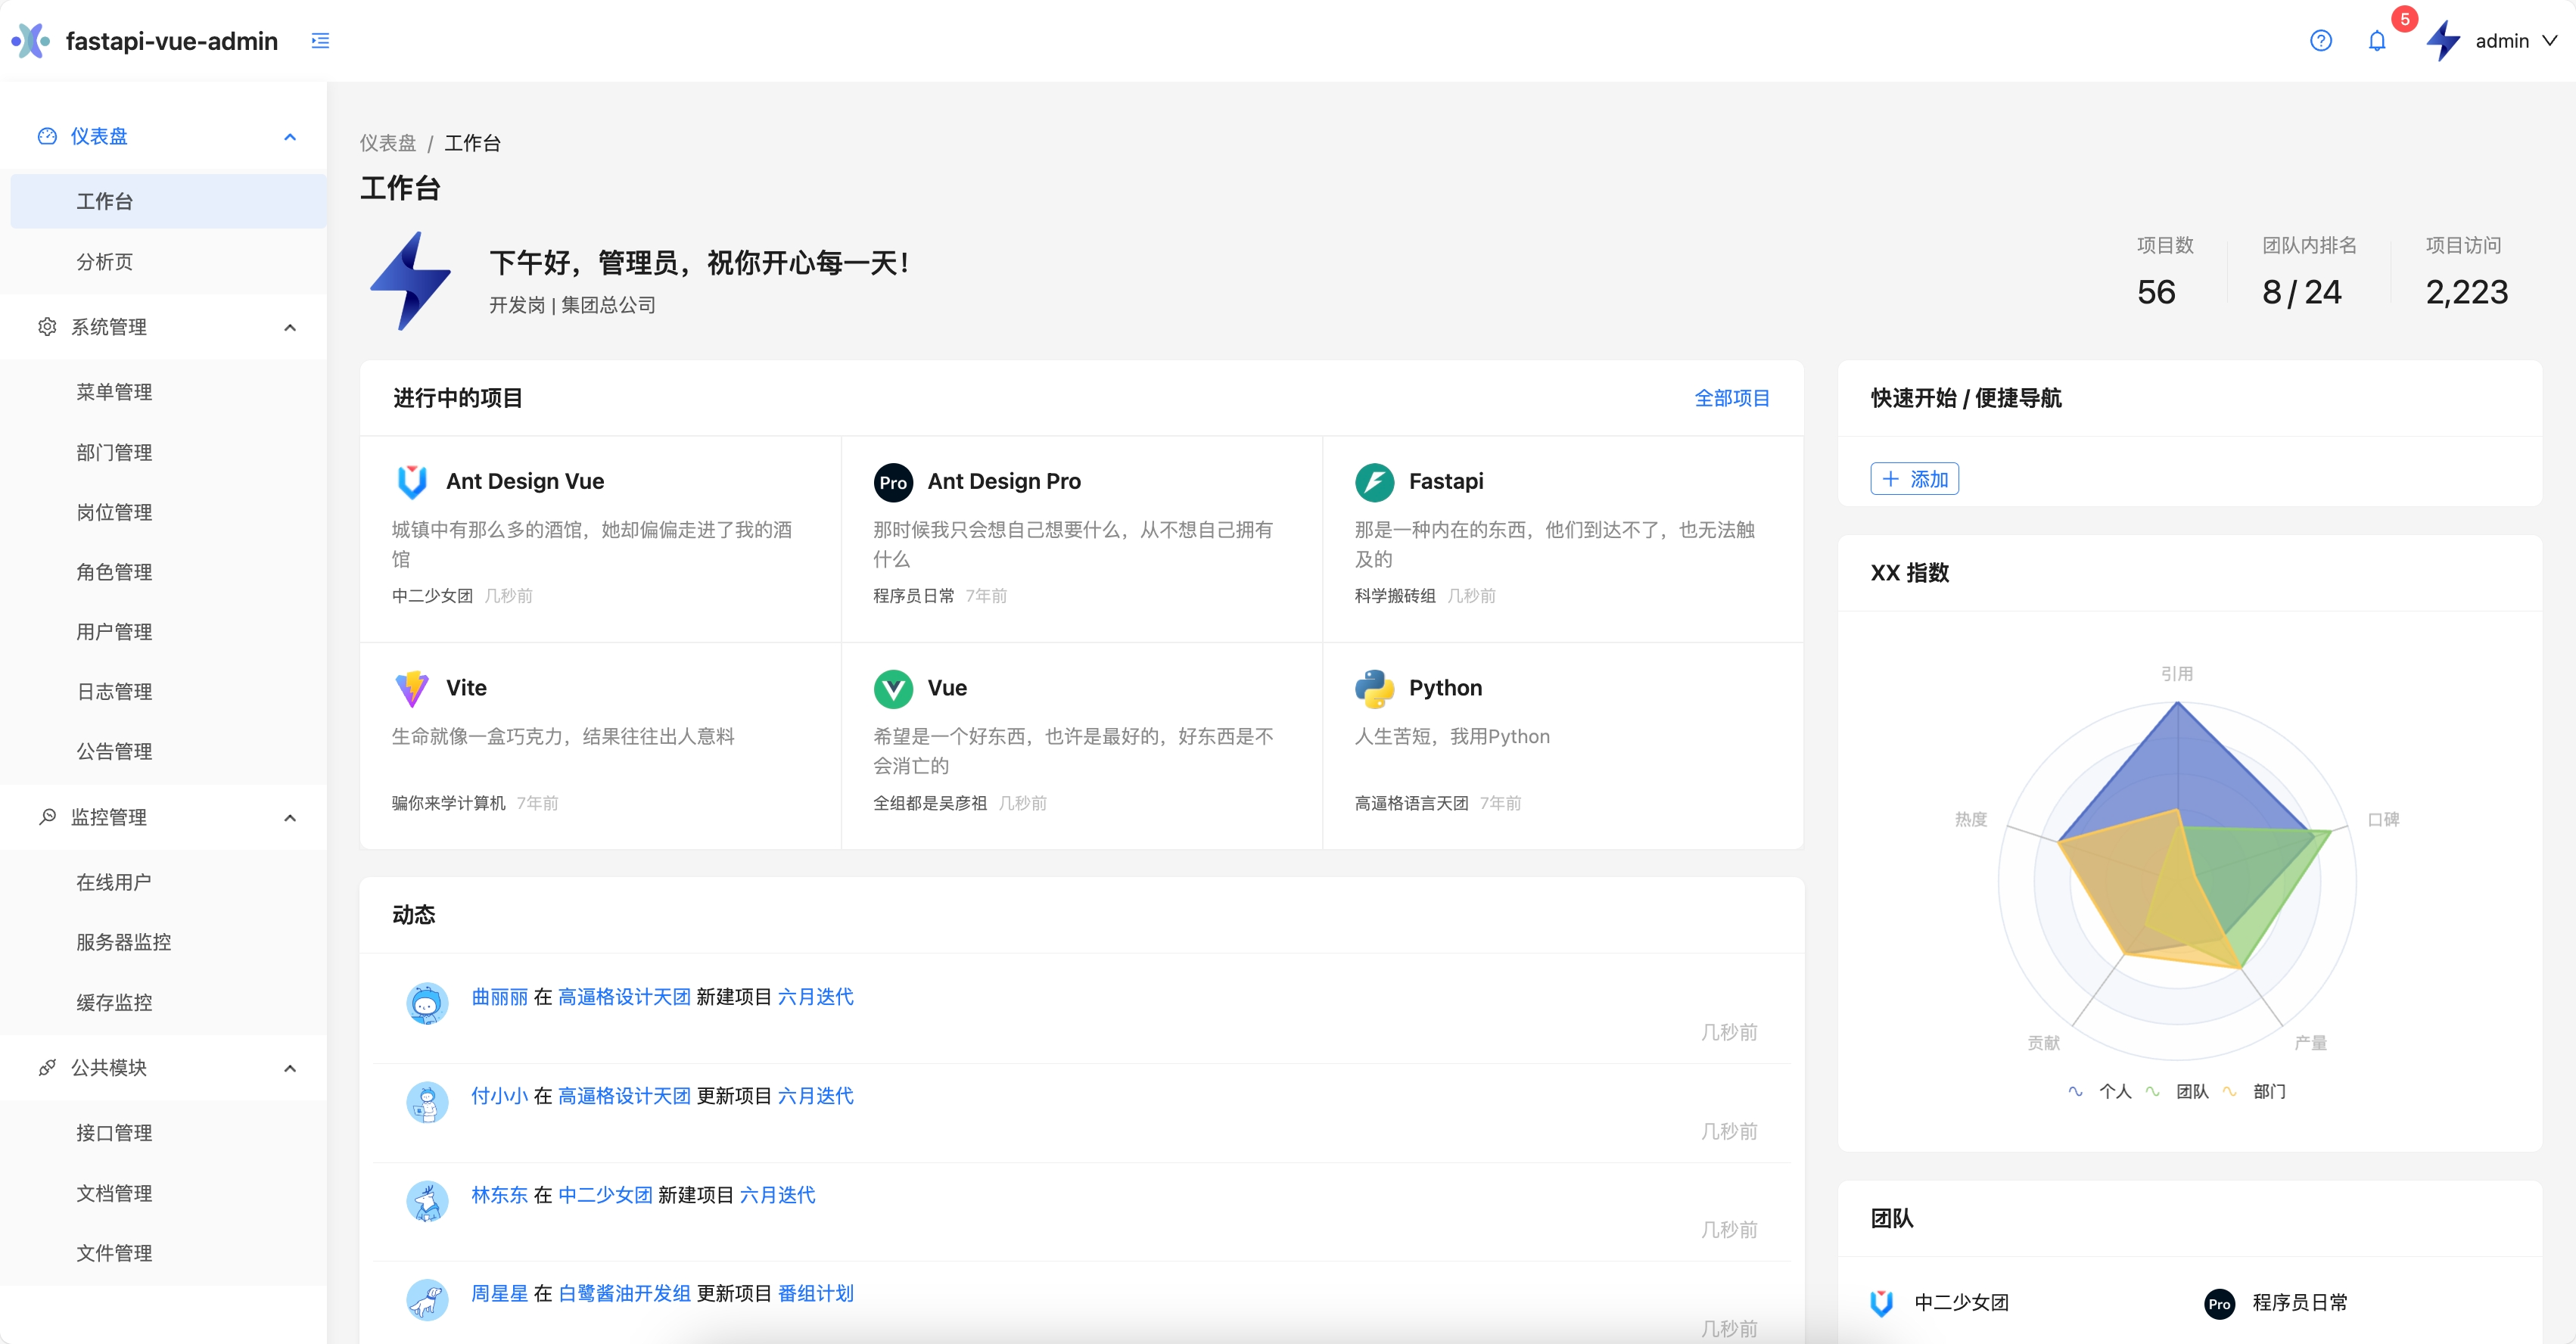Click the 全部项目 link

(1732, 398)
